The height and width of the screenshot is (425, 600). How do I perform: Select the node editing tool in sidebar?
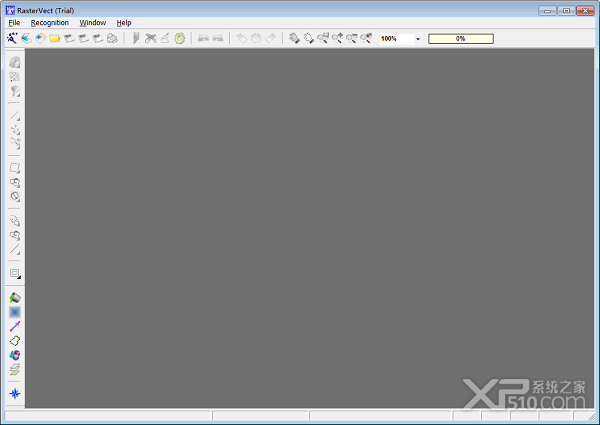click(15, 130)
